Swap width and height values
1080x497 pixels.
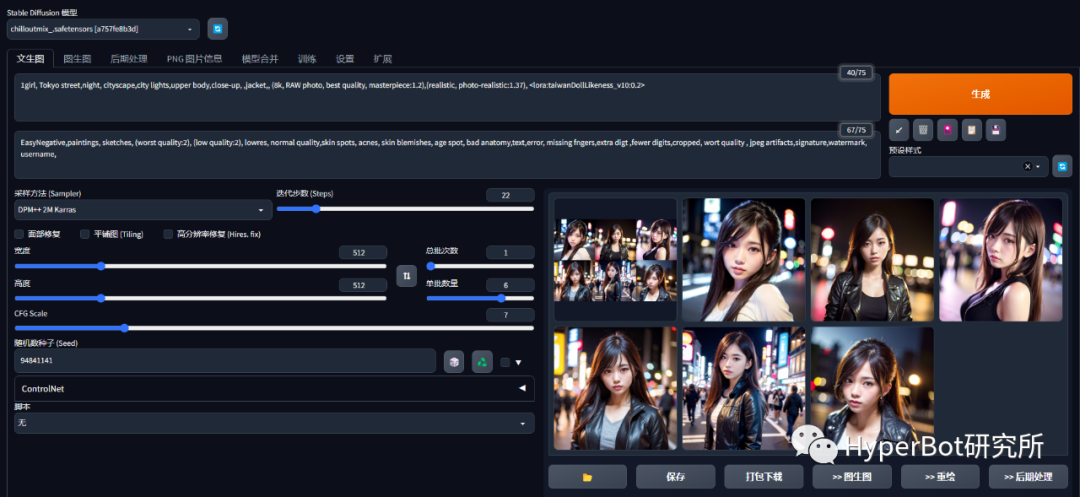pyautogui.click(x=406, y=275)
